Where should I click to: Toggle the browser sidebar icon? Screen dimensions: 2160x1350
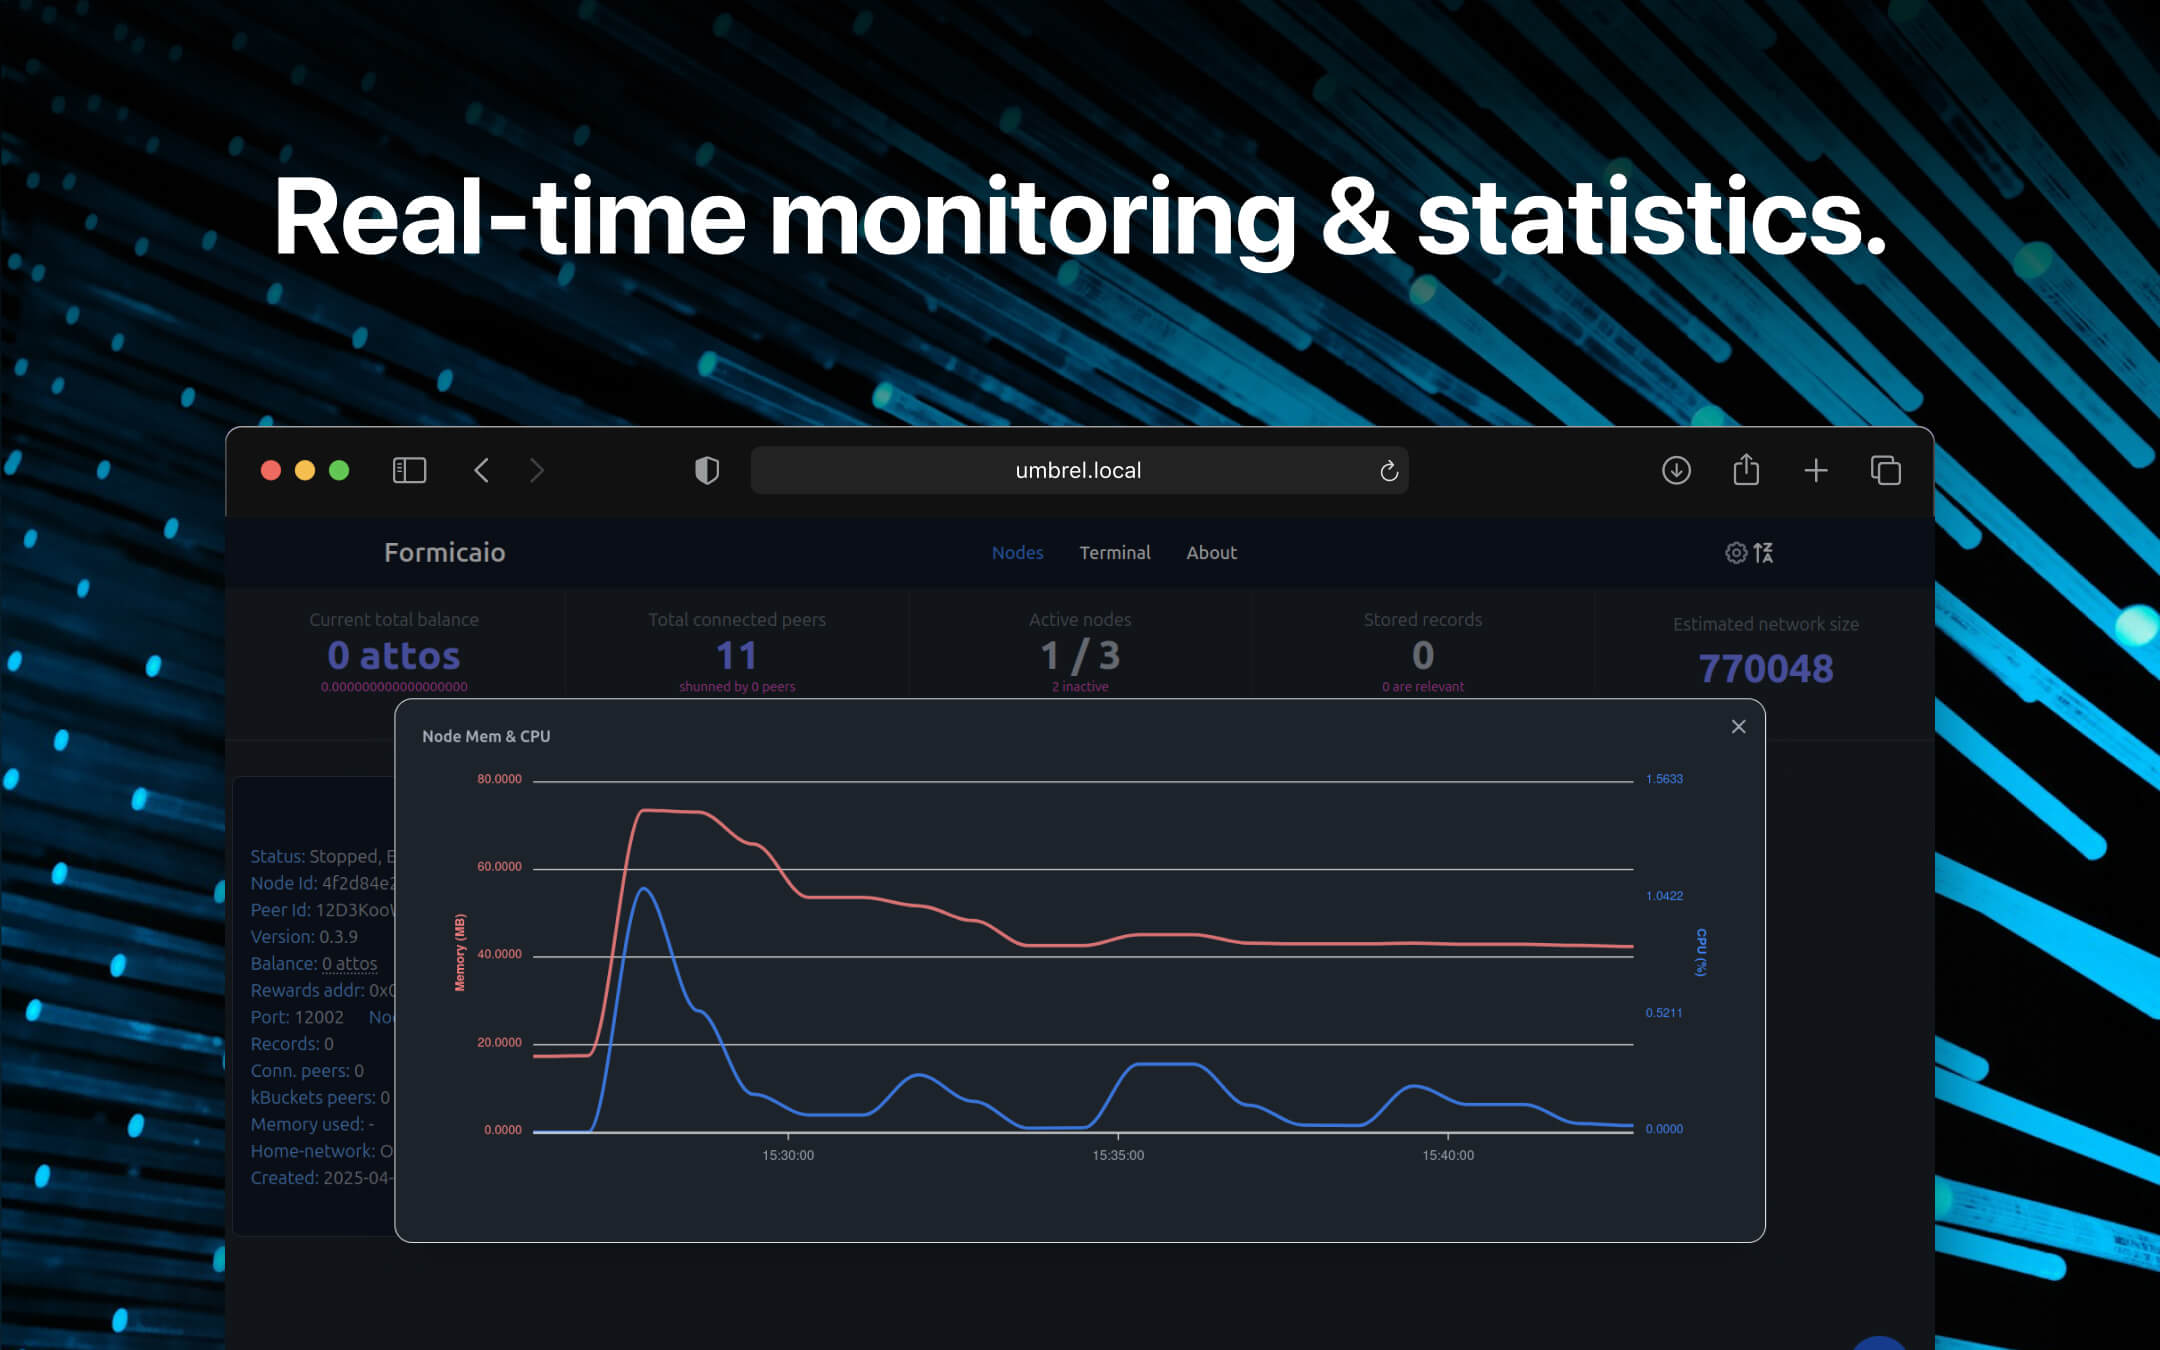(x=408, y=470)
